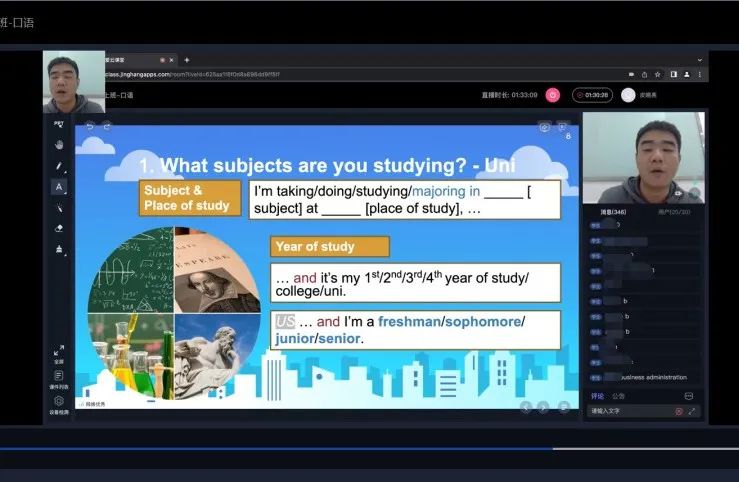Open browser three-dot menu
This screenshot has height=482, width=739.
click(701, 74)
